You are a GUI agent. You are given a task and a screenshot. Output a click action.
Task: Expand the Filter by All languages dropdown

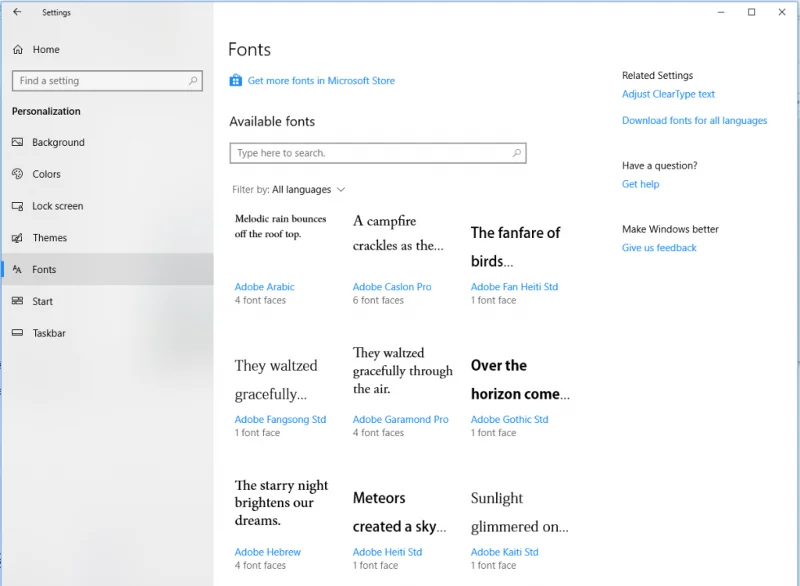289,190
